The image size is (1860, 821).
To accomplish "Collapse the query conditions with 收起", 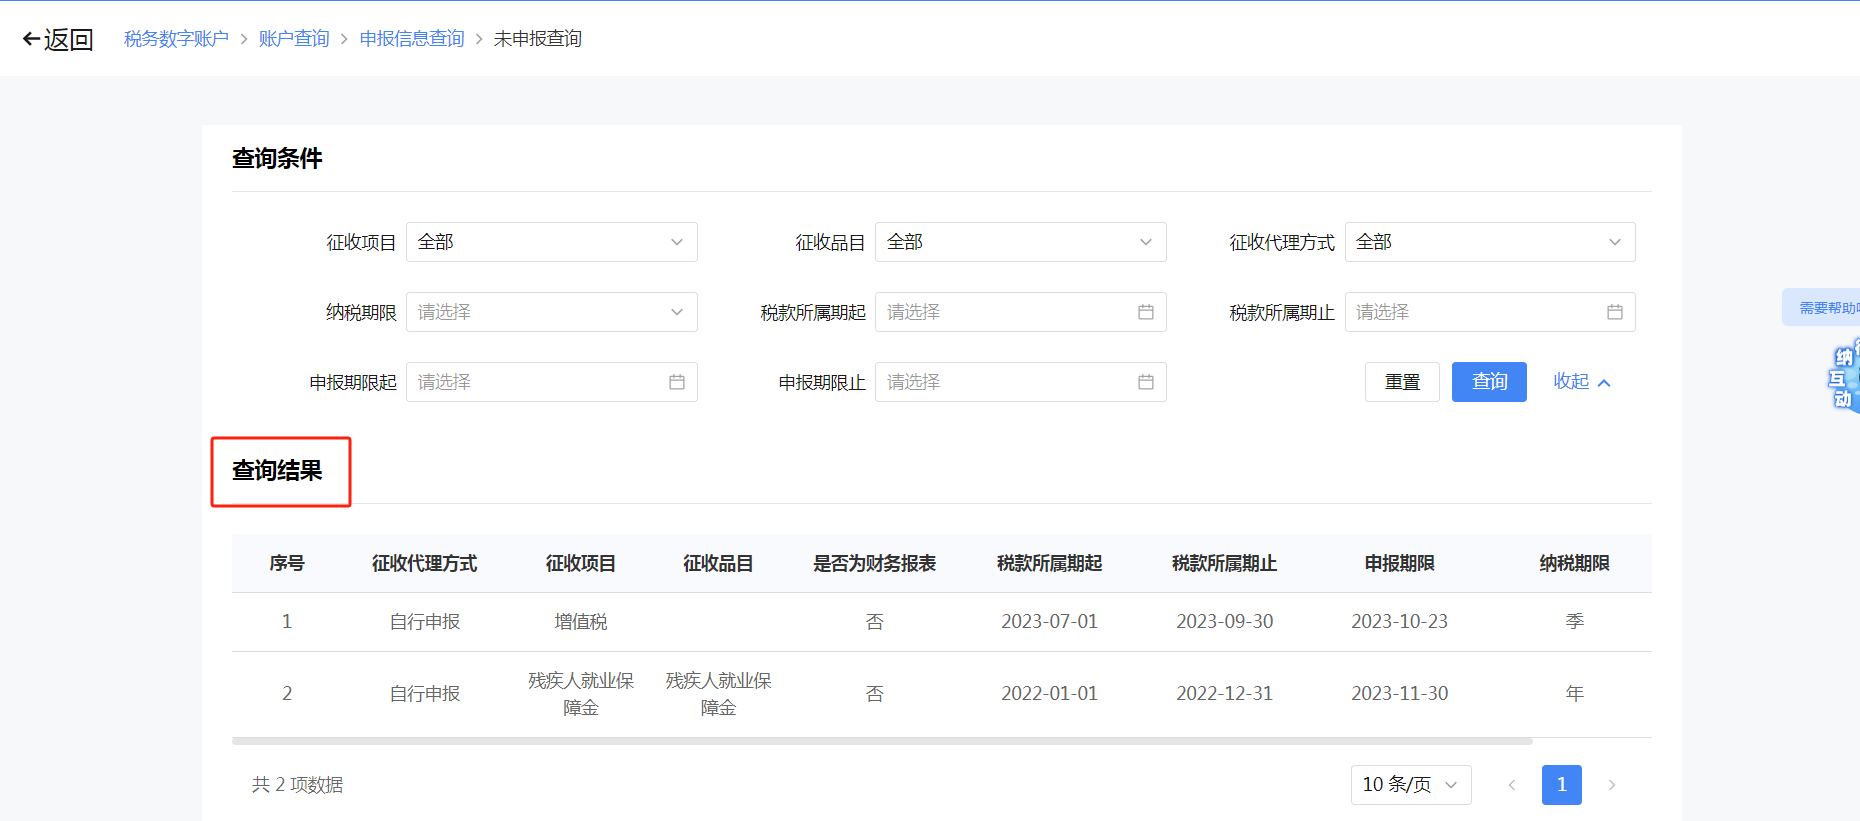I will (1580, 382).
